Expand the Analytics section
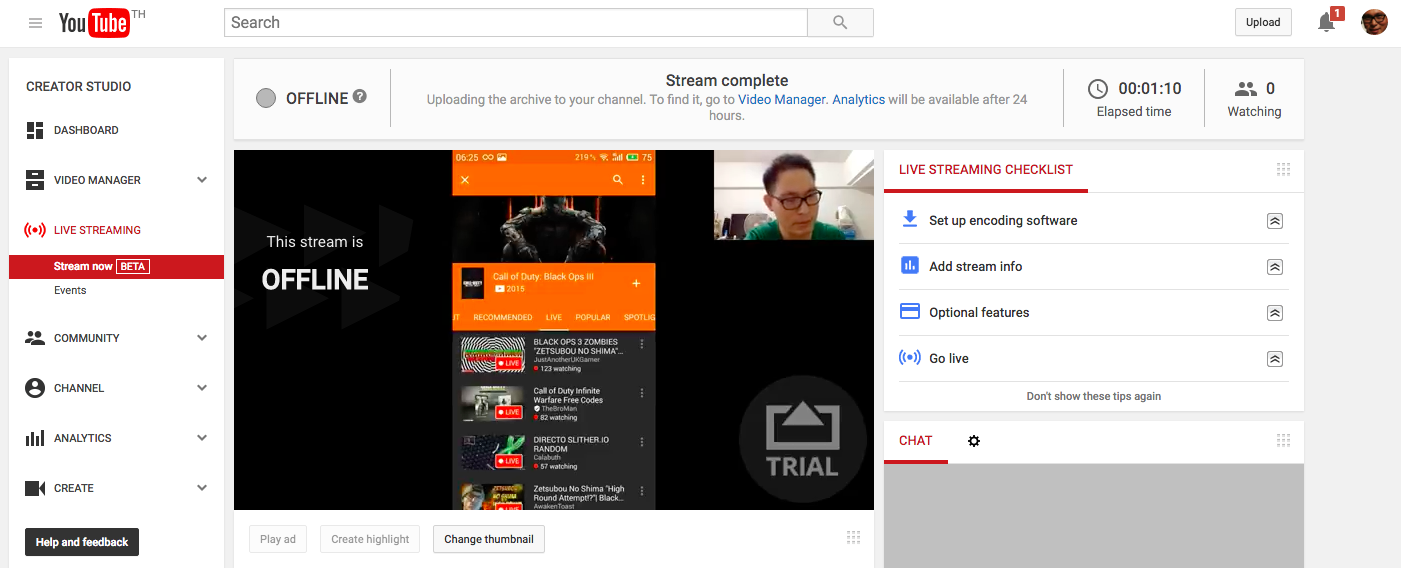This screenshot has width=1401, height=568. [202, 438]
